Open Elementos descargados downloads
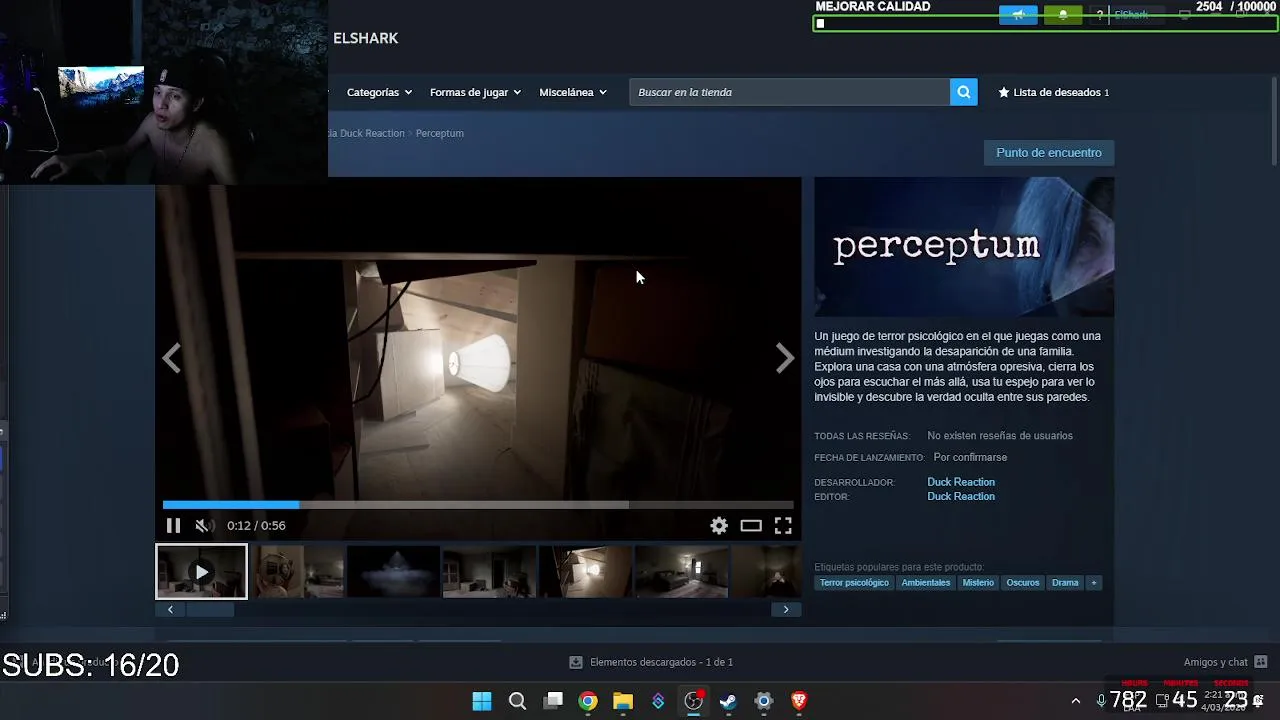The width and height of the screenshot is (1280, 720). (x=651, y=662)
